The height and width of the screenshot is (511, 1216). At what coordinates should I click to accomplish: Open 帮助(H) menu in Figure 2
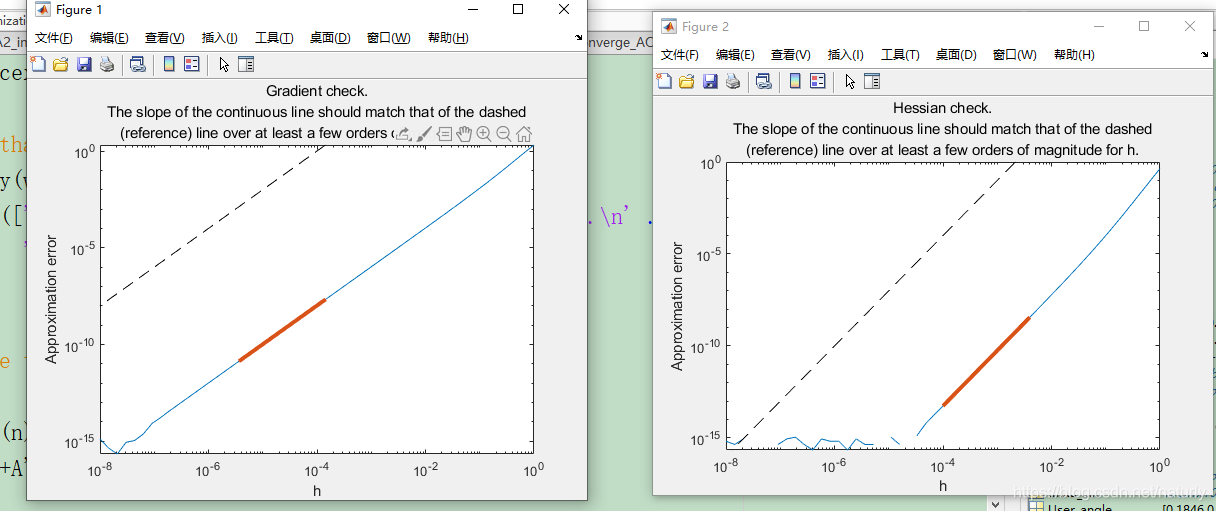[1074, 55]
